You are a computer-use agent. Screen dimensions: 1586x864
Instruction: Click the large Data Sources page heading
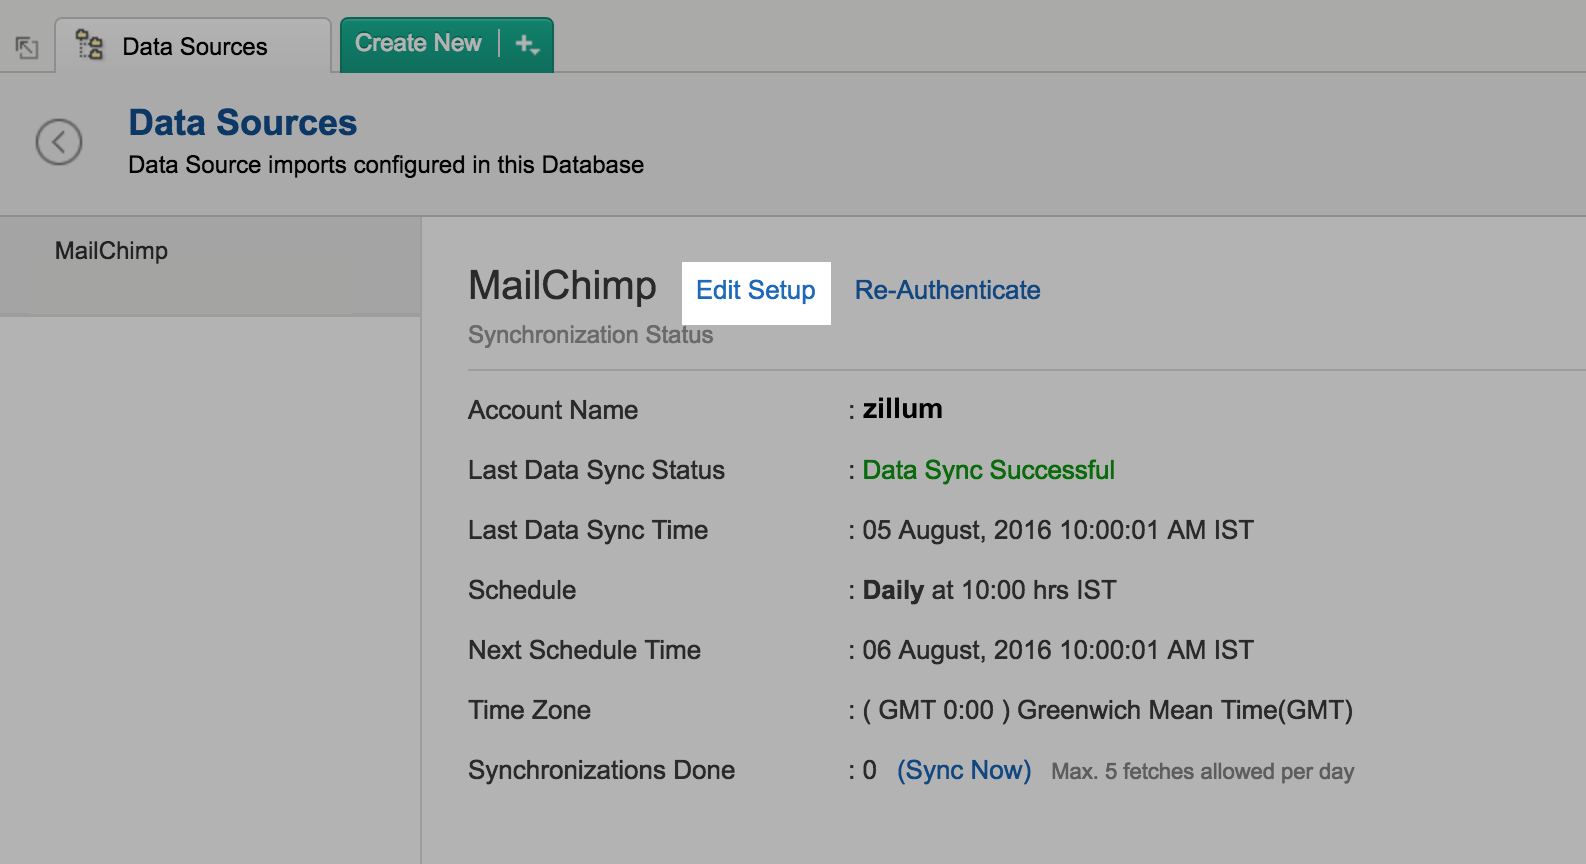(242, 123)
